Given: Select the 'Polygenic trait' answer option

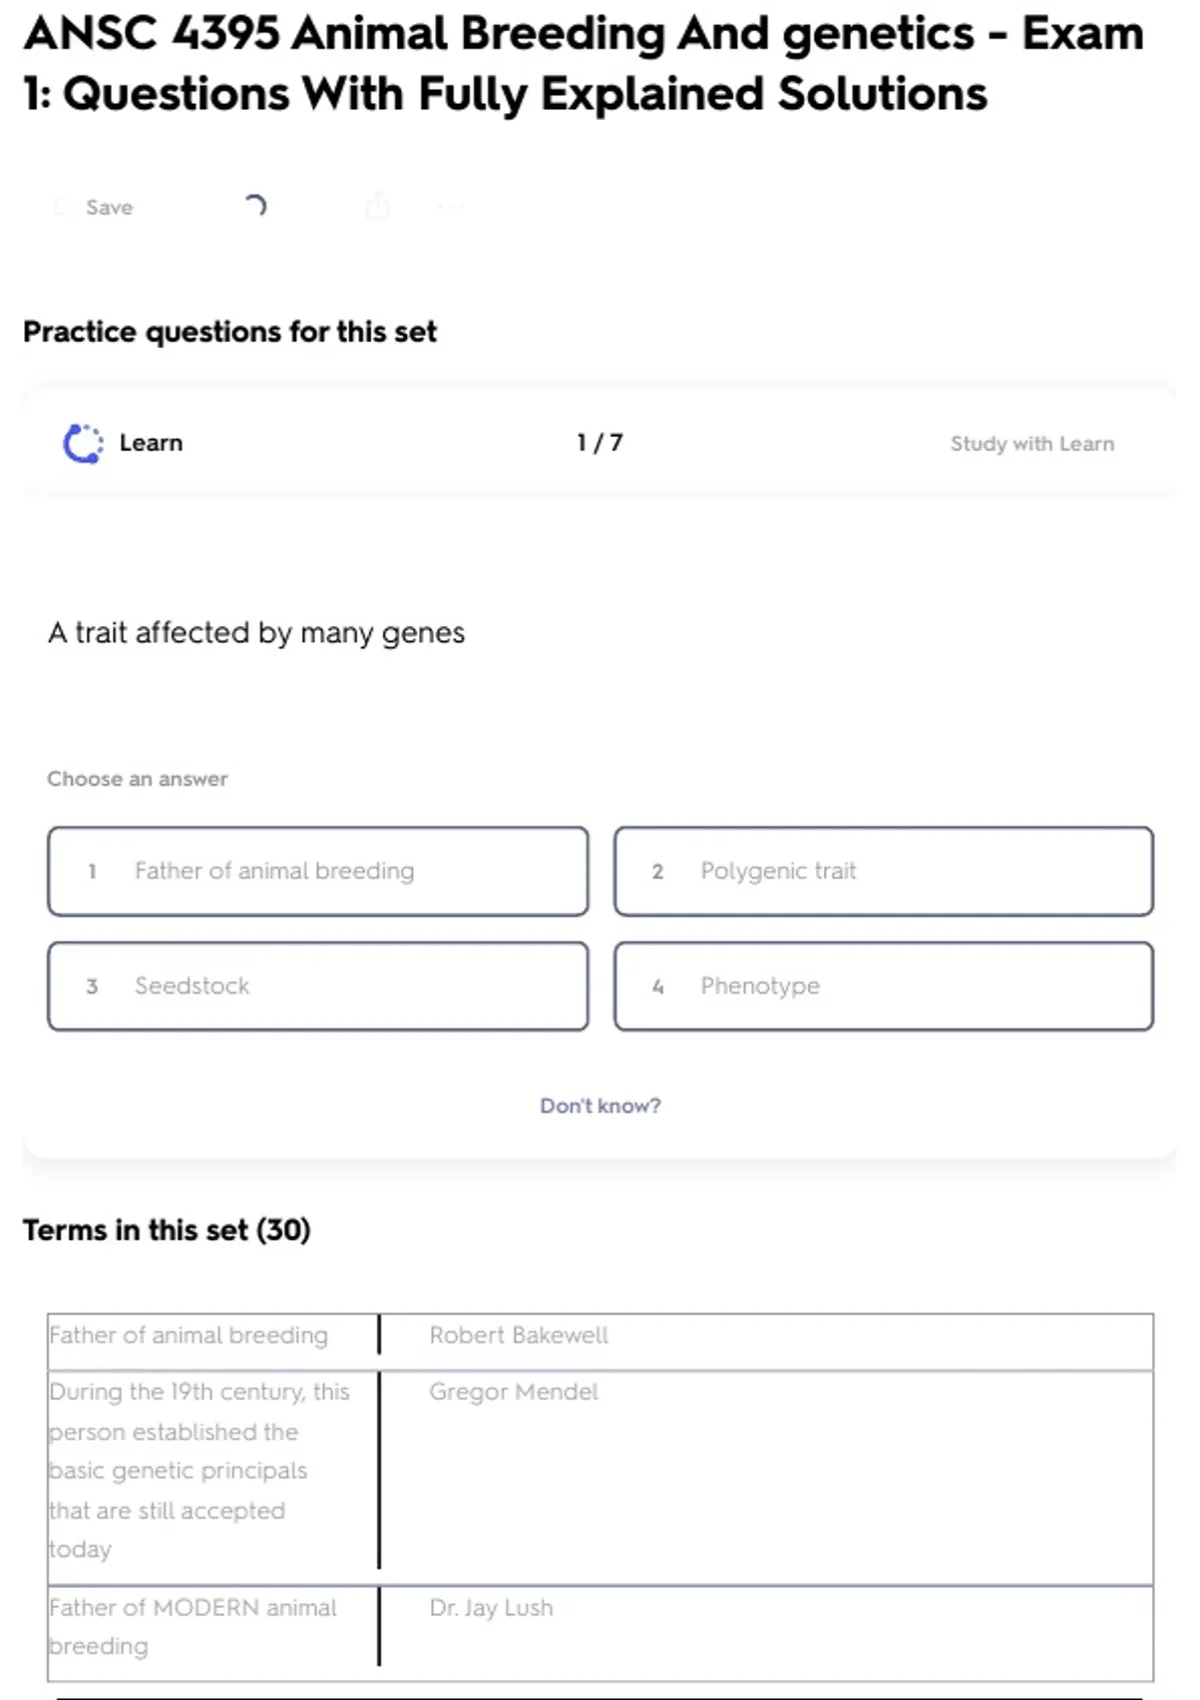Looking at the screenshot, I should click(883, 871).
